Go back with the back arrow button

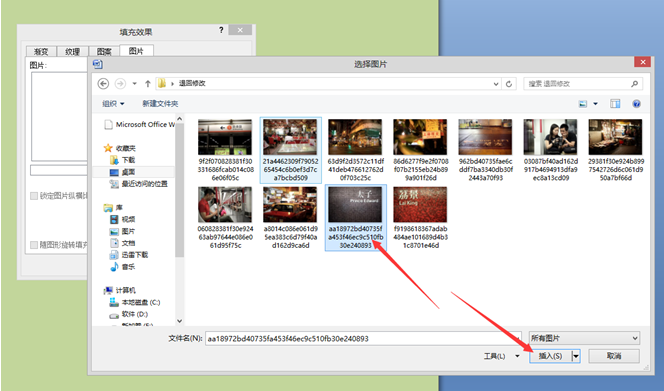103,83
